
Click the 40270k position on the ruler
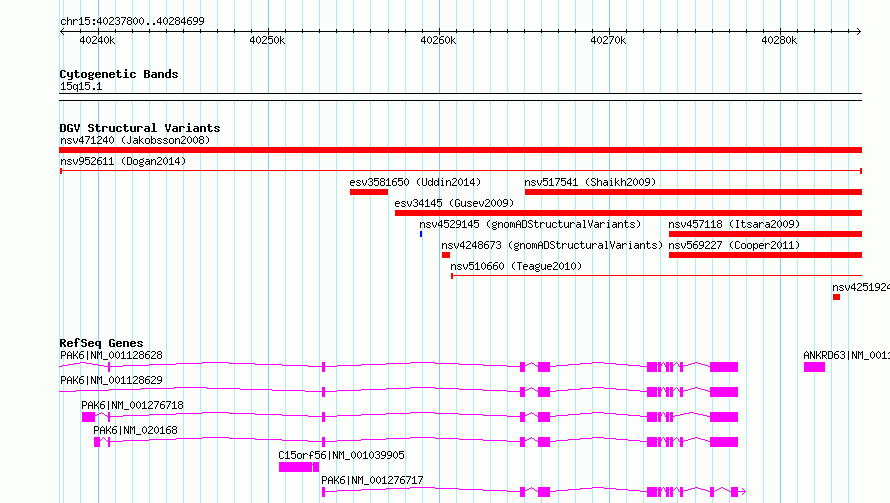608,41
